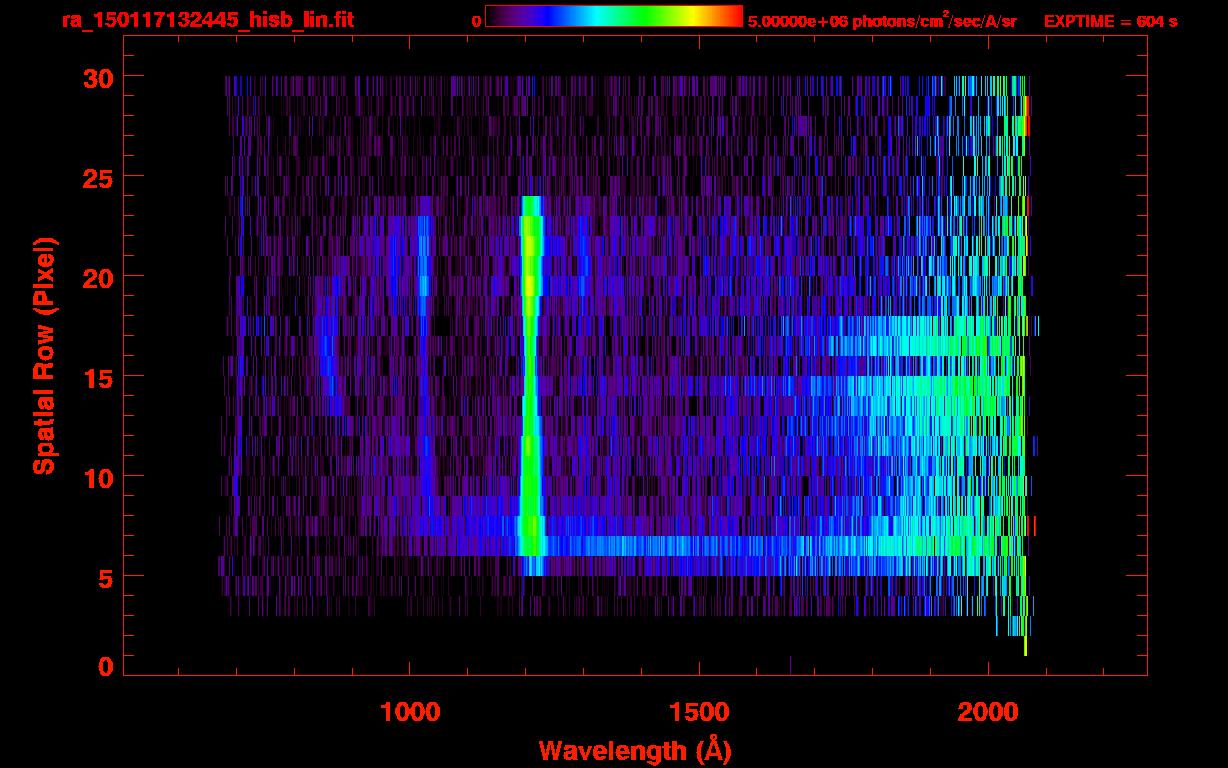This screenshot has height=768, width=1228.
Task: Click the ra_150117132445_hisb_lin.fit filename title
Action: click(x=206, y=20)
